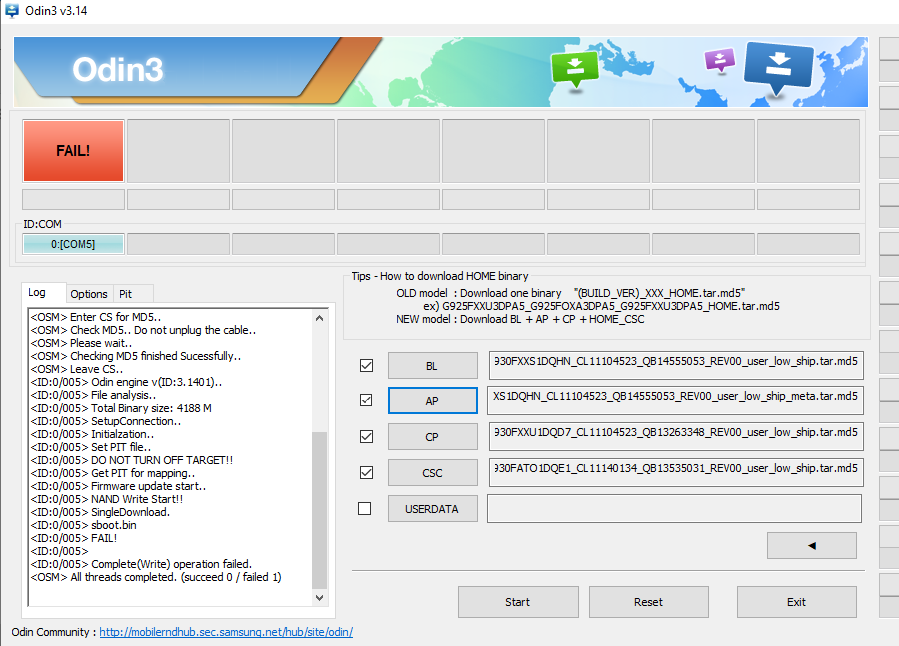The image size is (899, 646).
Task: Click the log vertical scrollbar thumb
Action: pyautogui.click(x=319, y=510)
